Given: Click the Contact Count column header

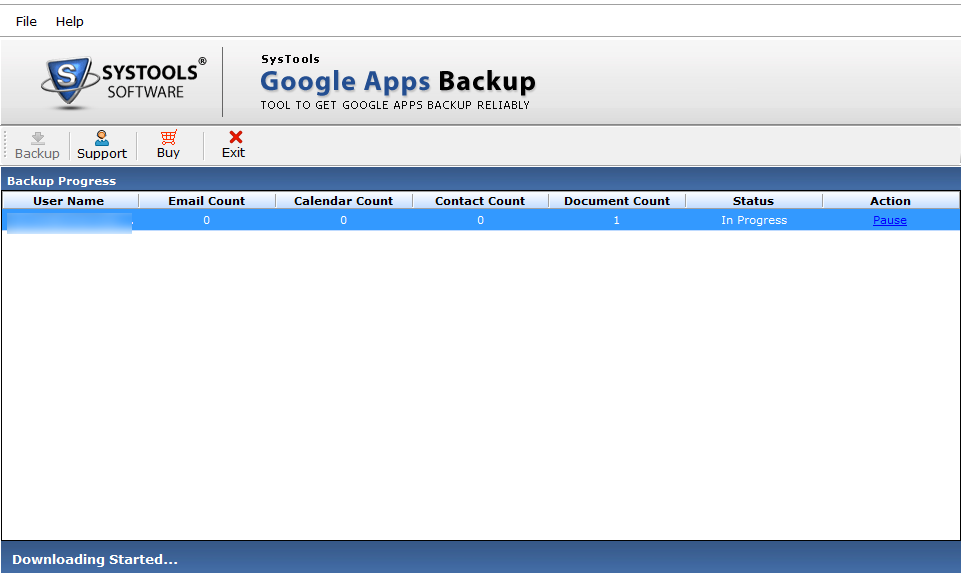Looking at the screenshot, I should (x=480, y=201).
